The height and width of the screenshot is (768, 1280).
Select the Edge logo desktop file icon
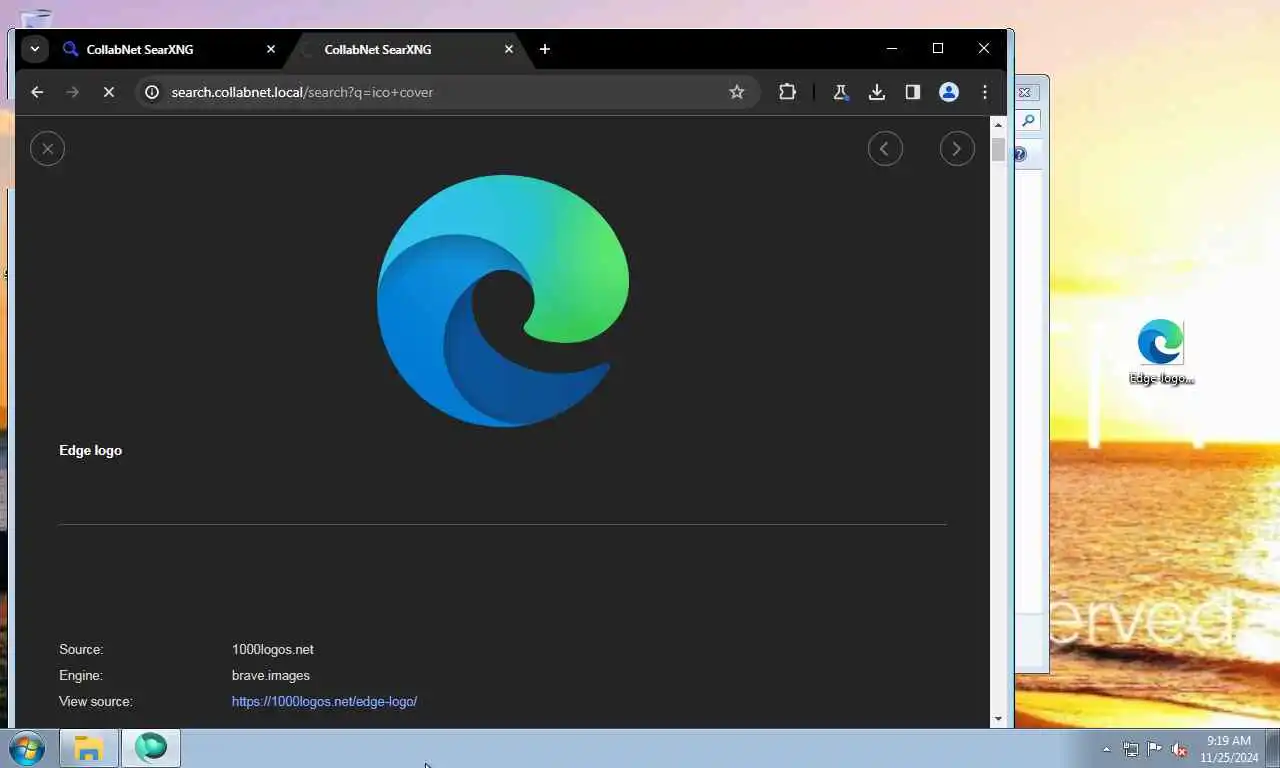tap(1161, 351)
